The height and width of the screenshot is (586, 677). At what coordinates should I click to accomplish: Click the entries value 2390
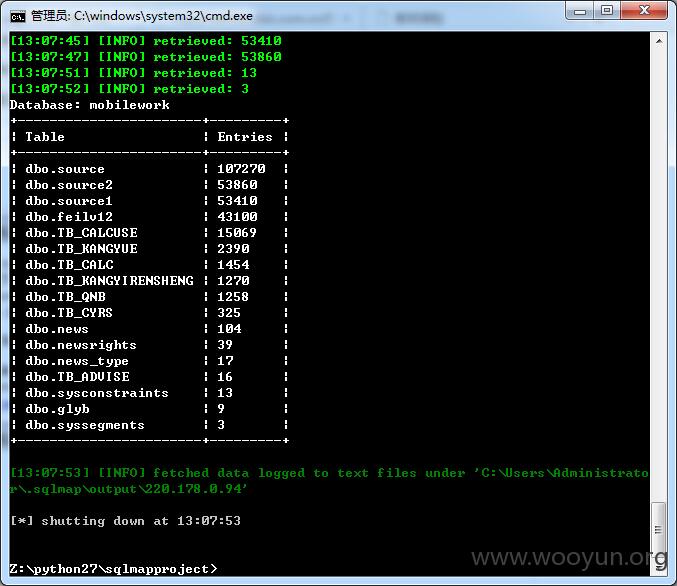click(233, 249)
